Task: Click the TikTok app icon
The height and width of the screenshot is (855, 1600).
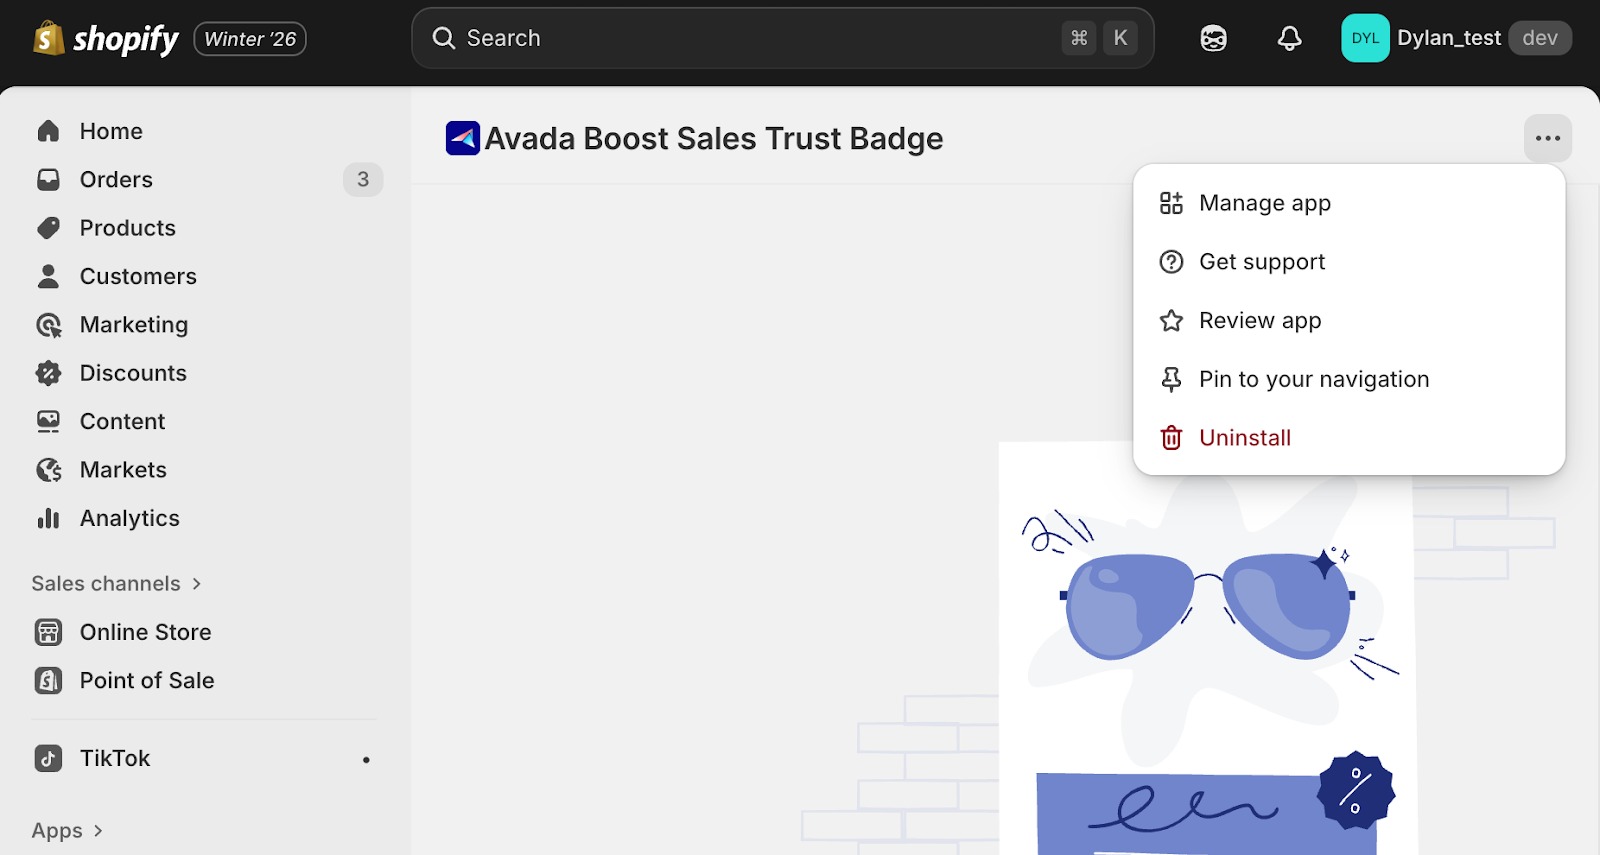Action: [x=48, y=758]
